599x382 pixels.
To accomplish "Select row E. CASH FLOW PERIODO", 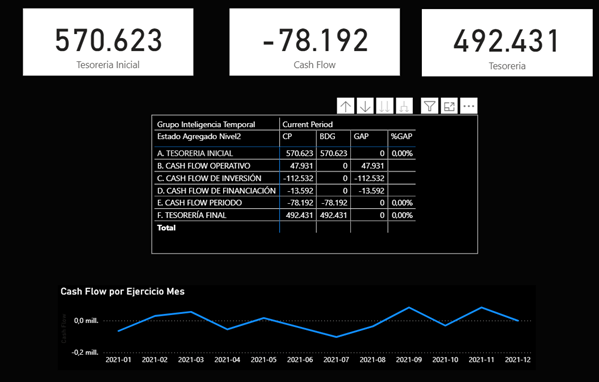I will coord(285,203).
